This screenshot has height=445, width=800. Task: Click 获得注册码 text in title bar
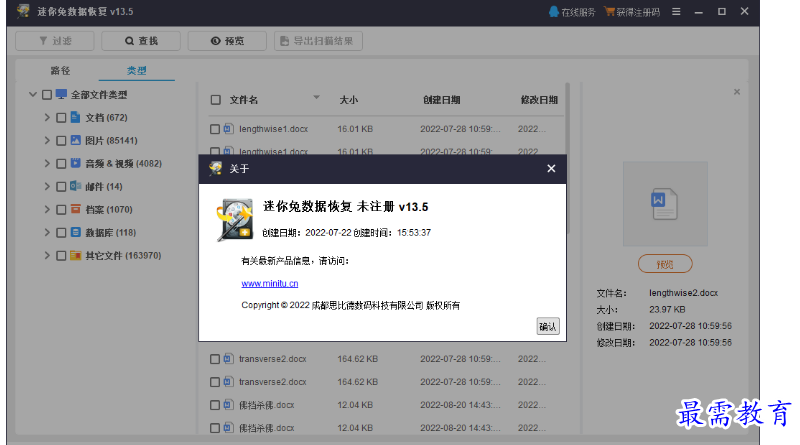638,12
